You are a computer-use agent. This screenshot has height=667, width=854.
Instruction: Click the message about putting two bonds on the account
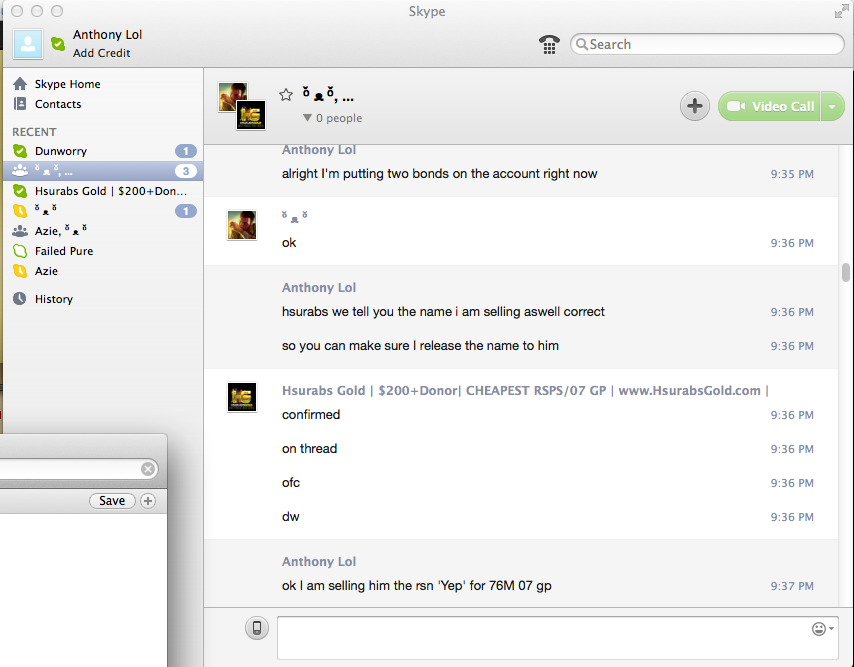click(x=440, y=174)
